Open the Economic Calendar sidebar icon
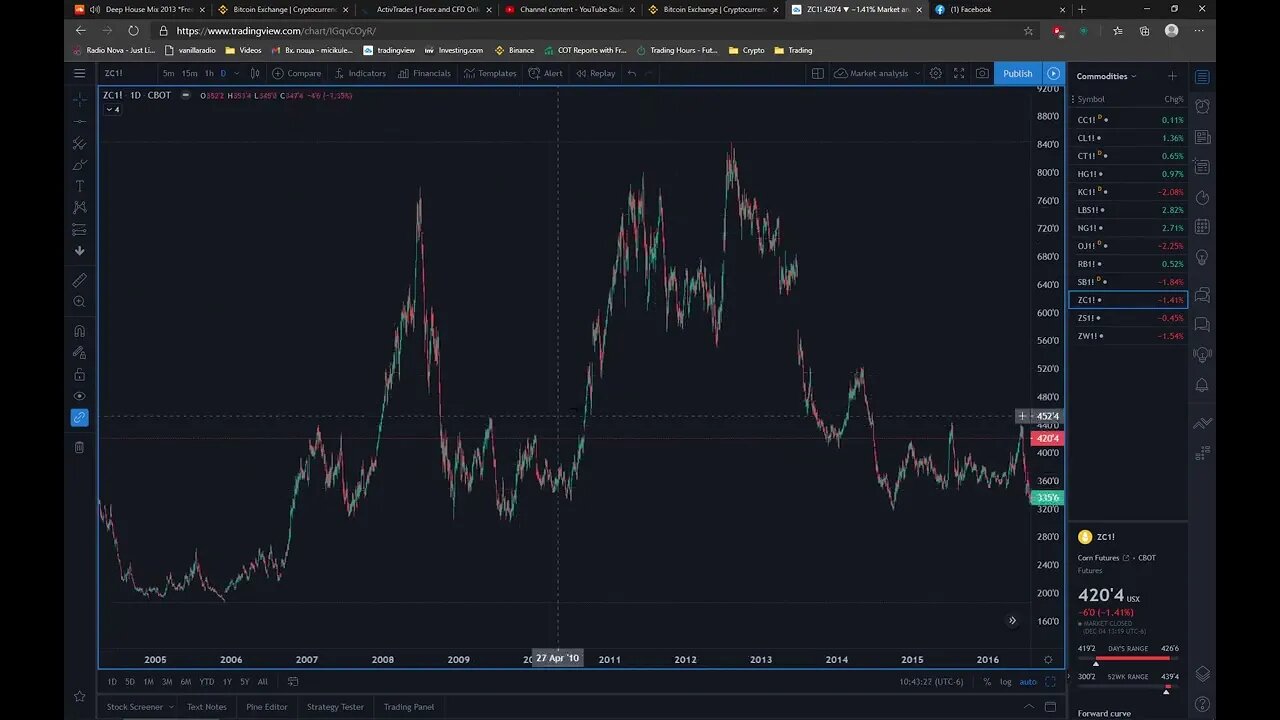The image size is (1280, 720). pyautogui.click(x=1202, y=227)
